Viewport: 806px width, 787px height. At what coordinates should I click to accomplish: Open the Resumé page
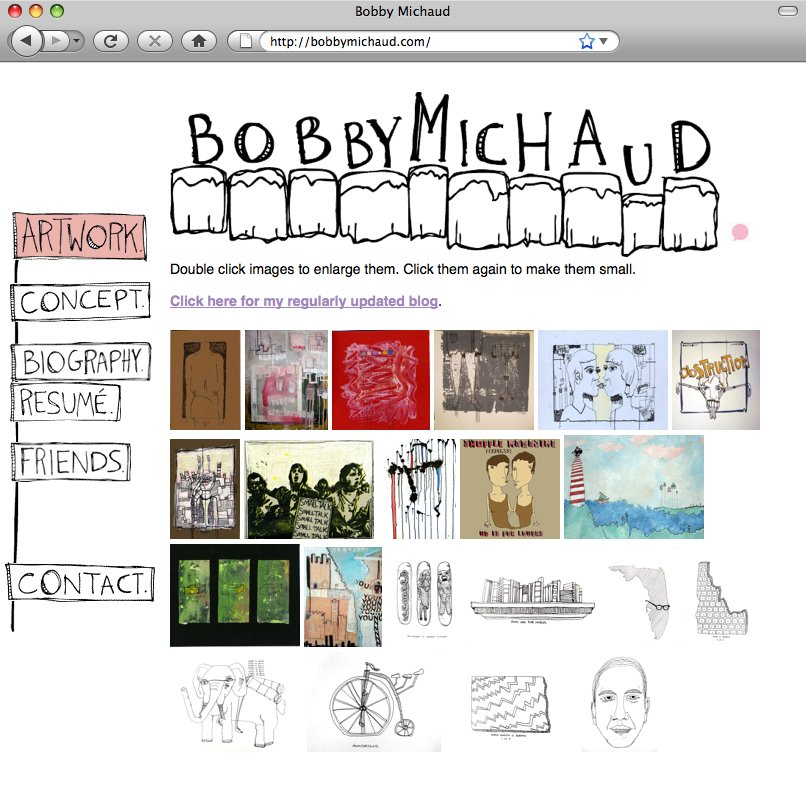point(68,402)
